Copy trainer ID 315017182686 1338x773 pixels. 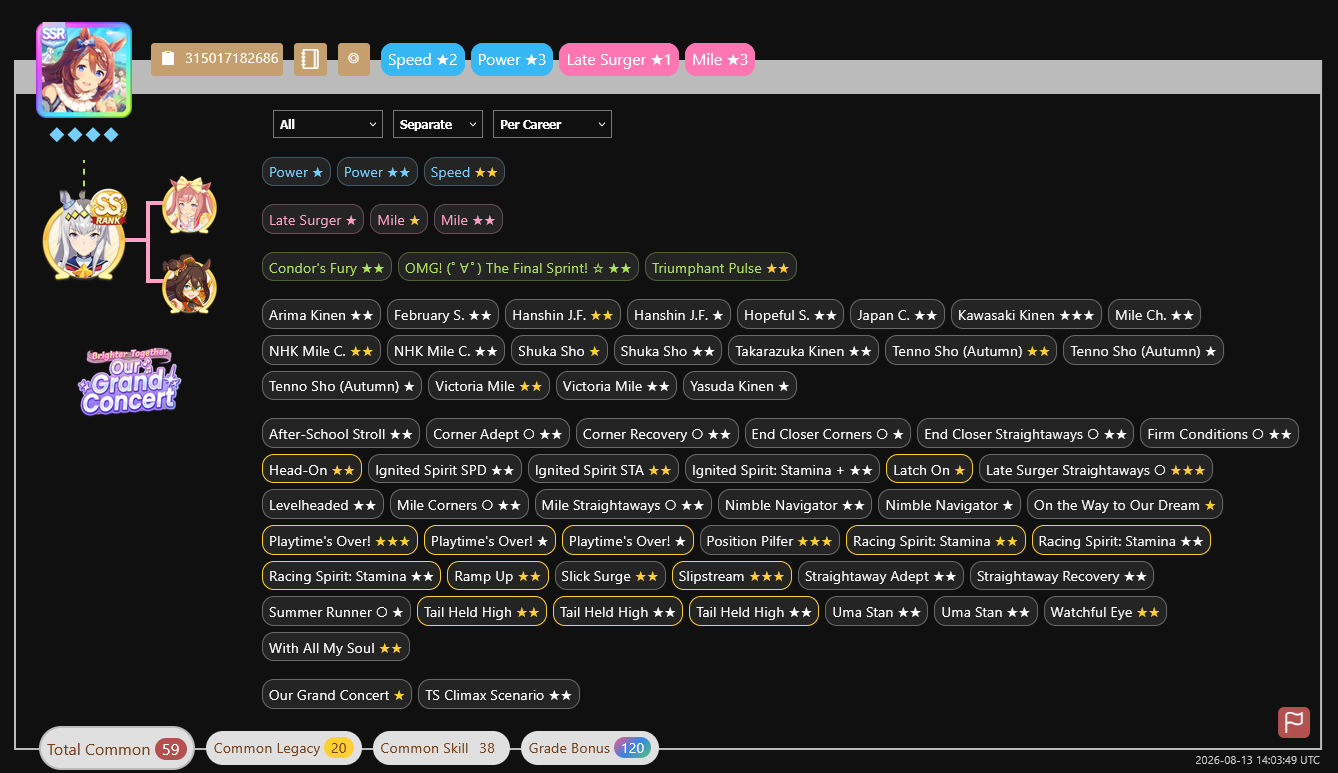coord(217,59)
